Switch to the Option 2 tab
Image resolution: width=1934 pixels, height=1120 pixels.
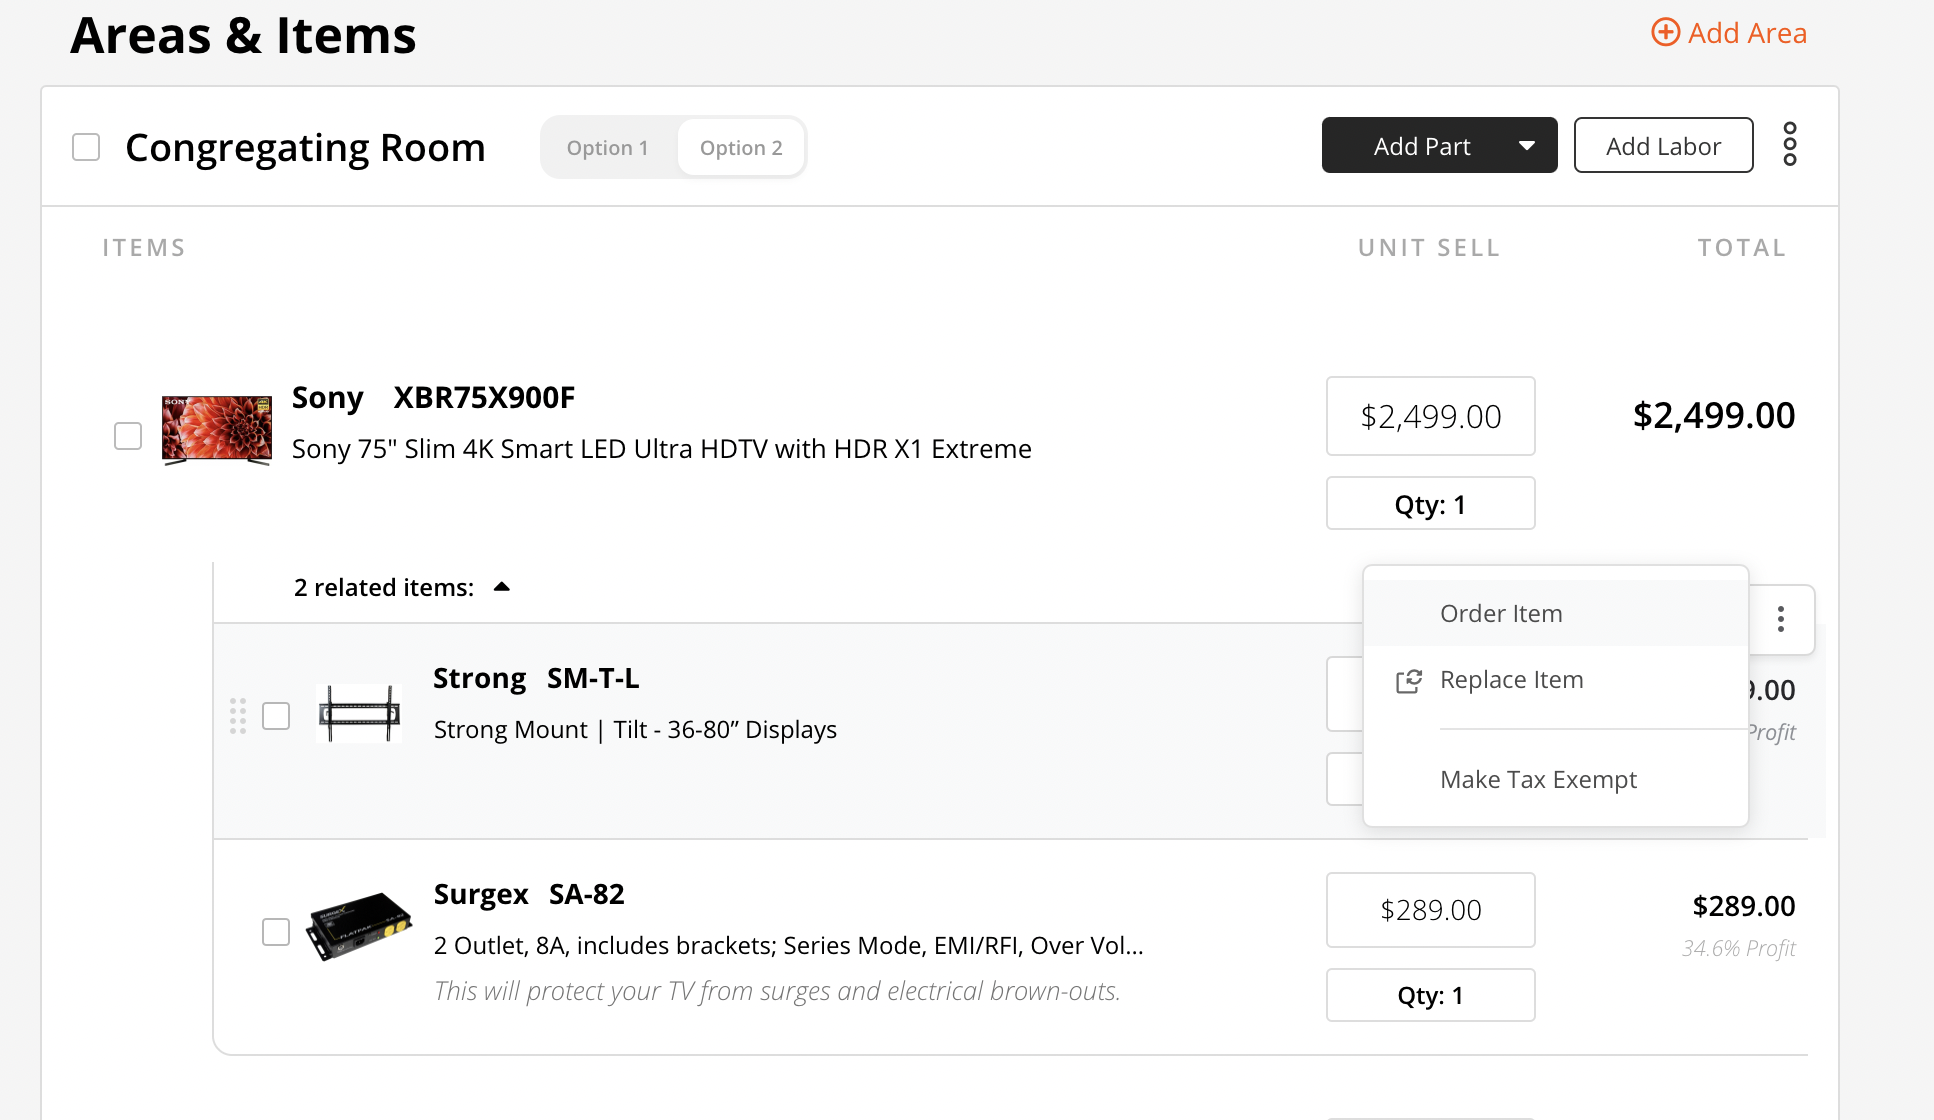(x=741, y=148)
